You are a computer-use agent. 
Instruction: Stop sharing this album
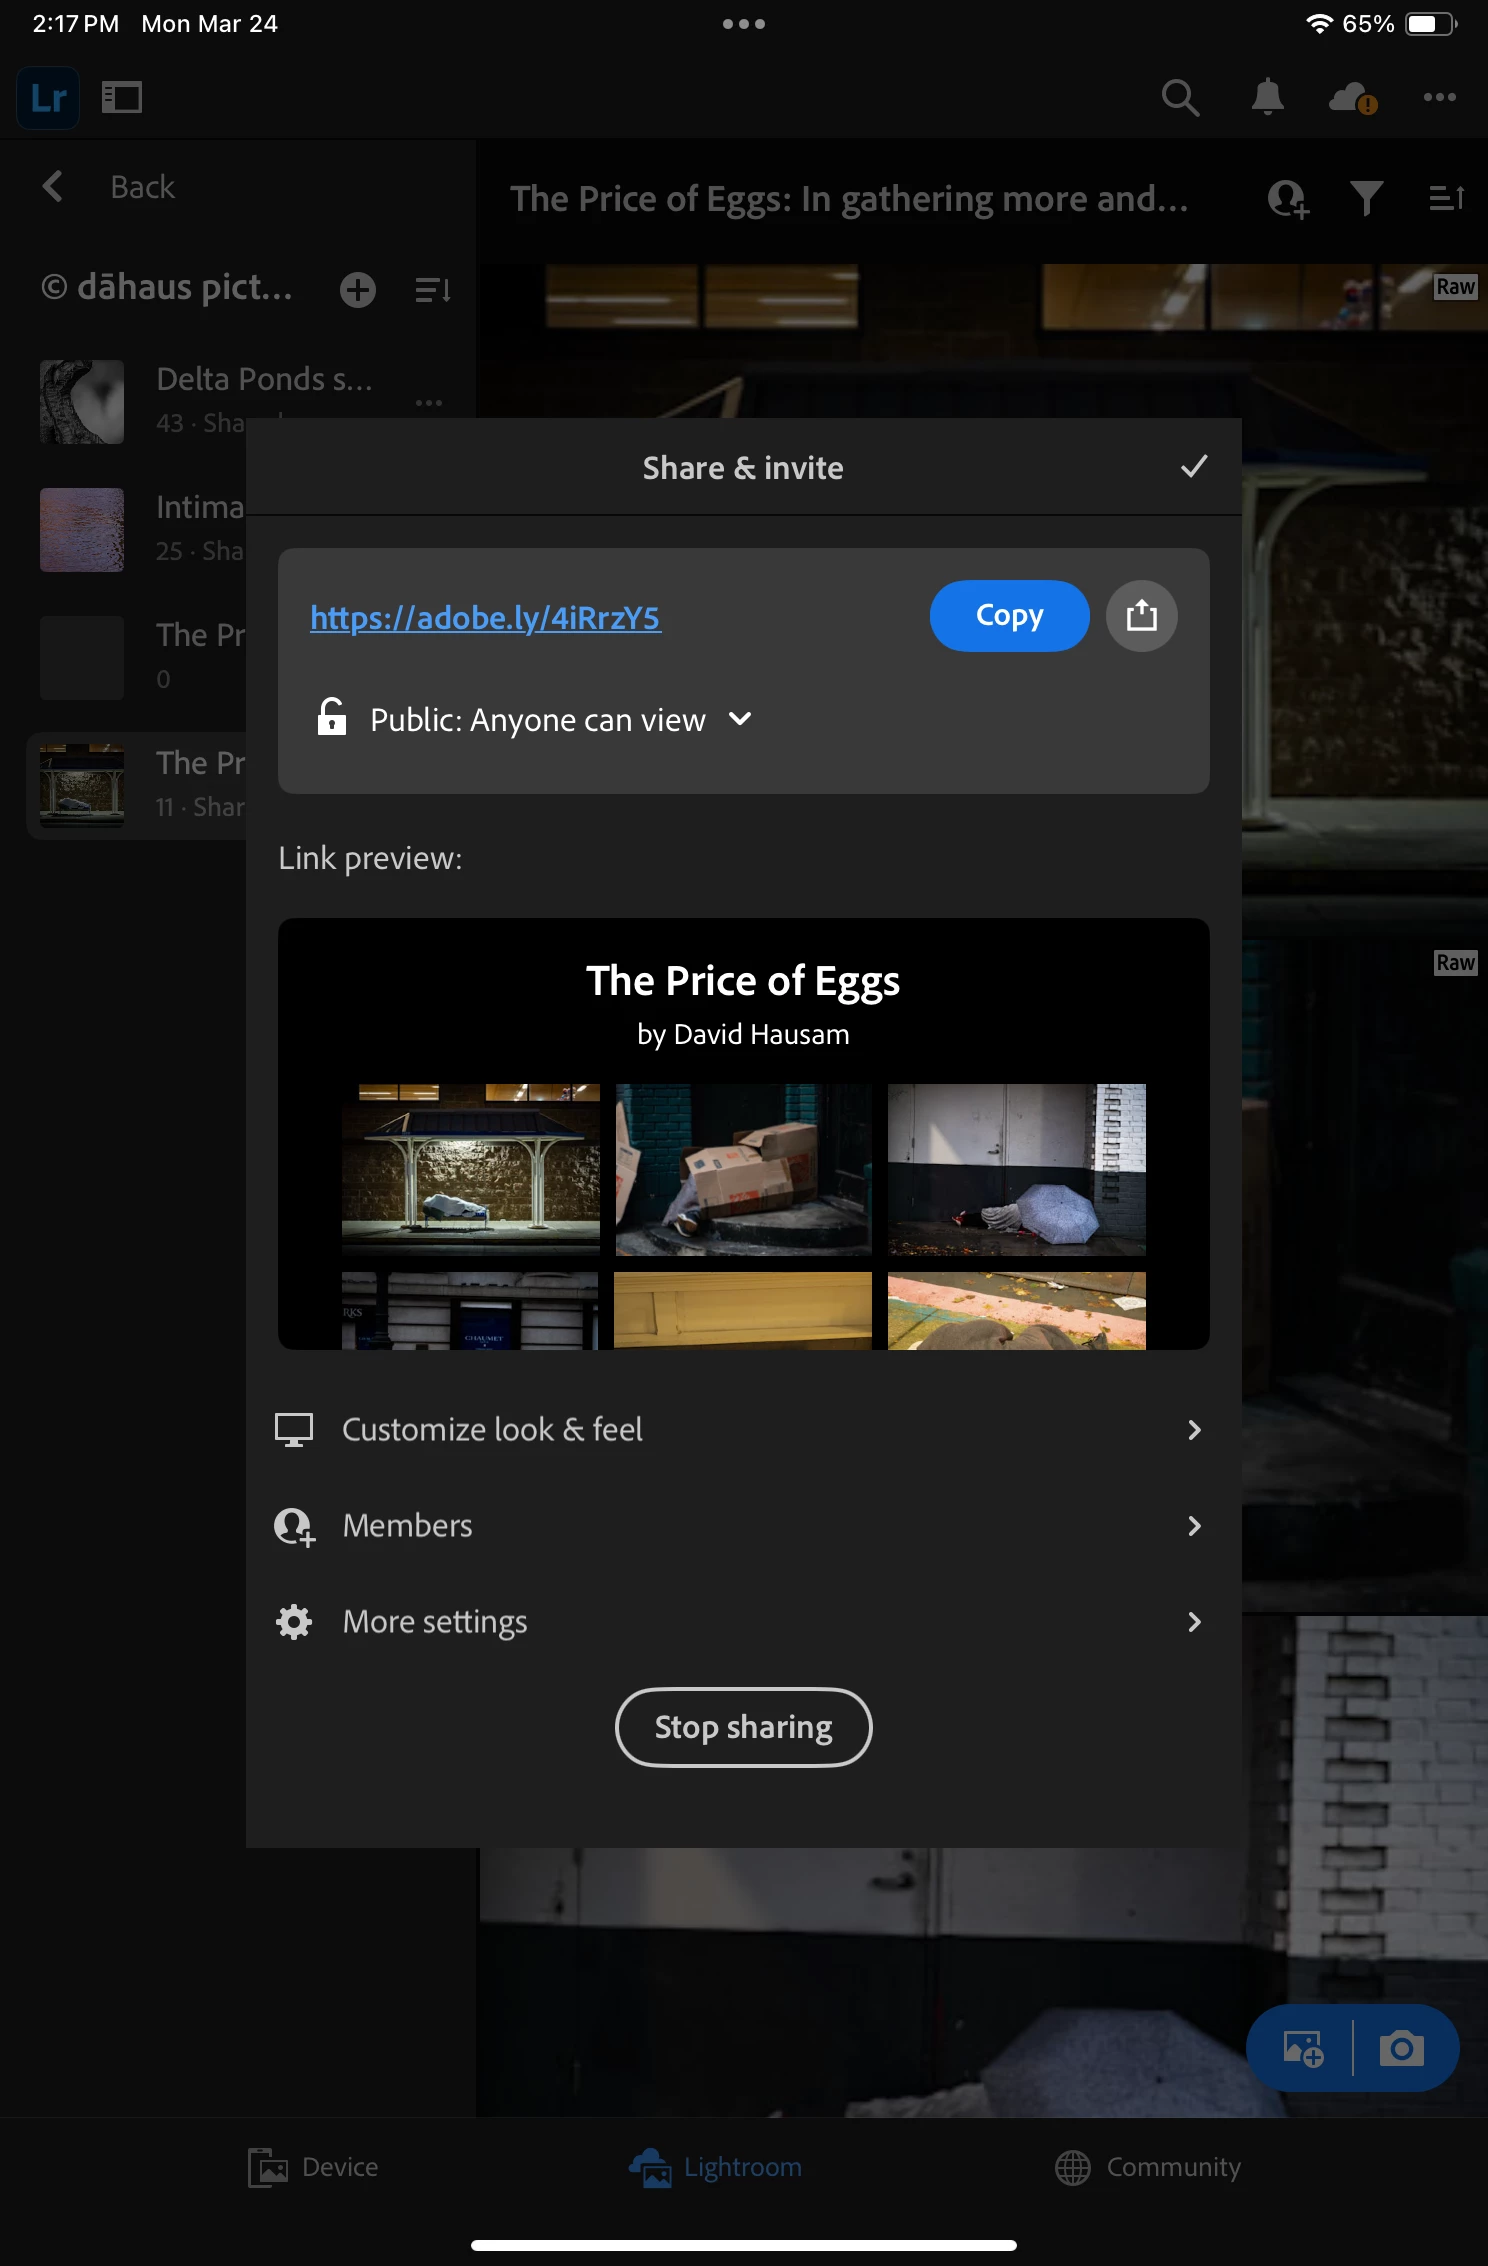click(743, 1727)
